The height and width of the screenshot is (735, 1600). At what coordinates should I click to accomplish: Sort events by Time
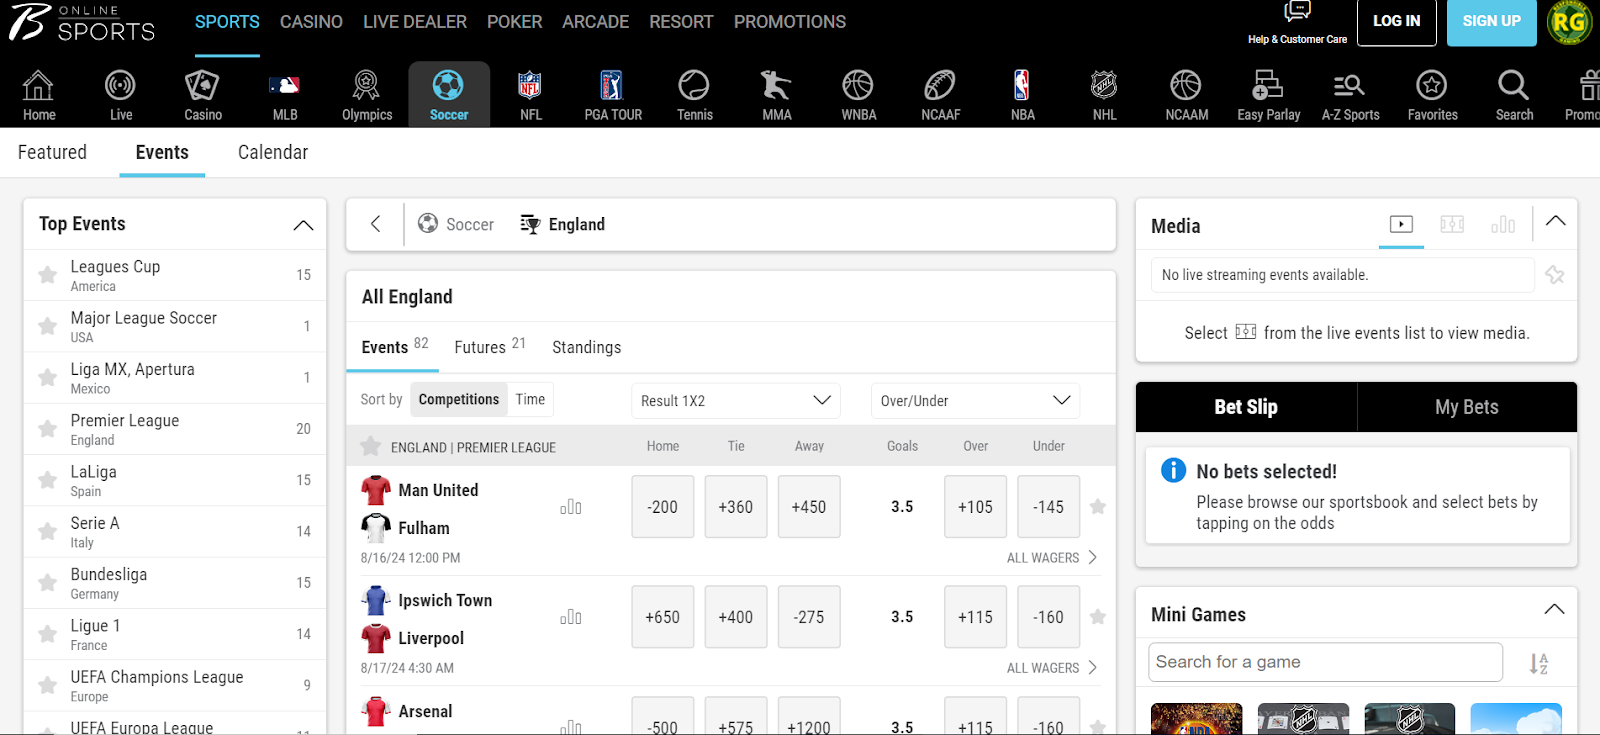(x=530, y=399)
